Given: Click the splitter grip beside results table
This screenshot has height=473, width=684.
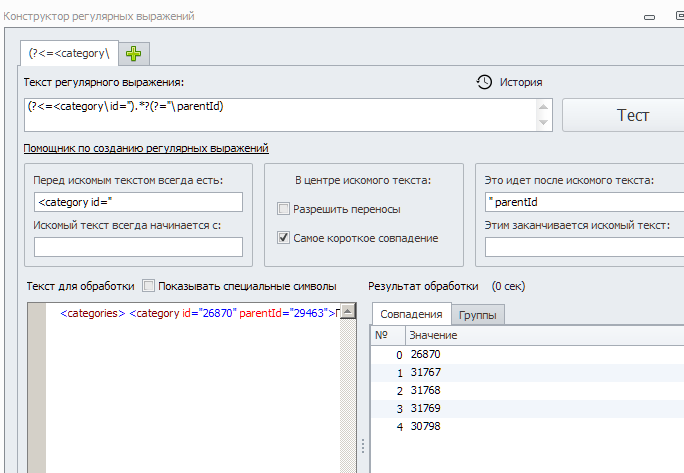Looking at the screenshot, I should [363, 446].
